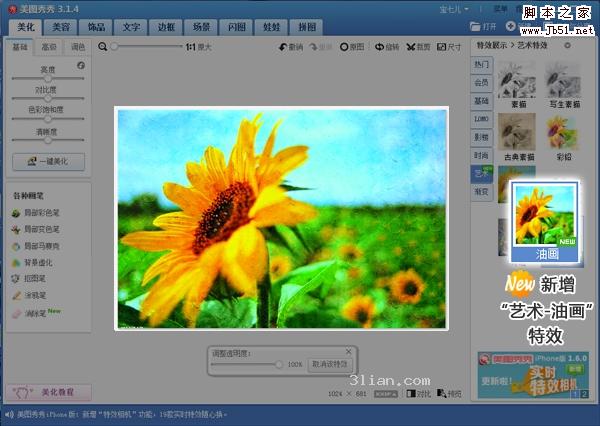Adjust the 调整透明度 opacity slider

click(x=247, y=364)
